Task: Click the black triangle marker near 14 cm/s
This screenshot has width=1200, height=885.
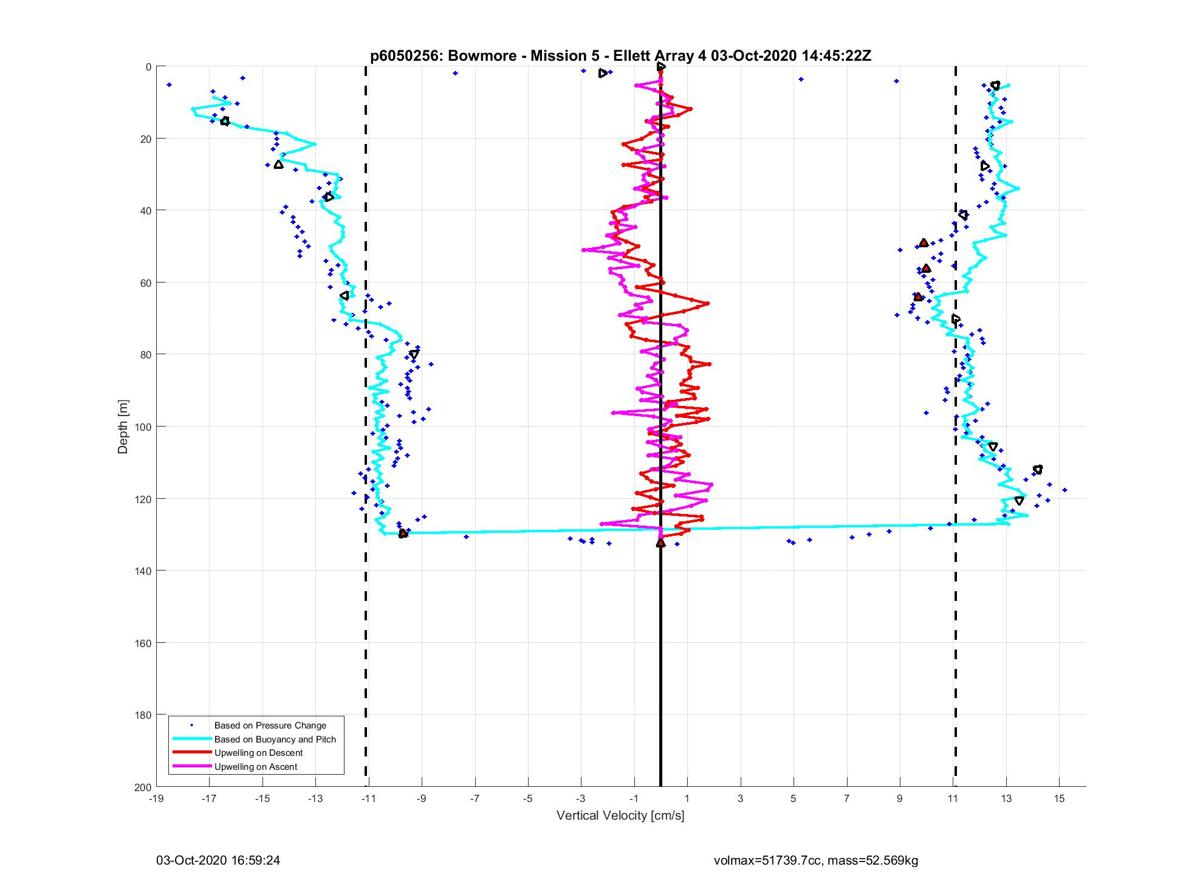Action: pyautogui.click(x=1038, y=470)
